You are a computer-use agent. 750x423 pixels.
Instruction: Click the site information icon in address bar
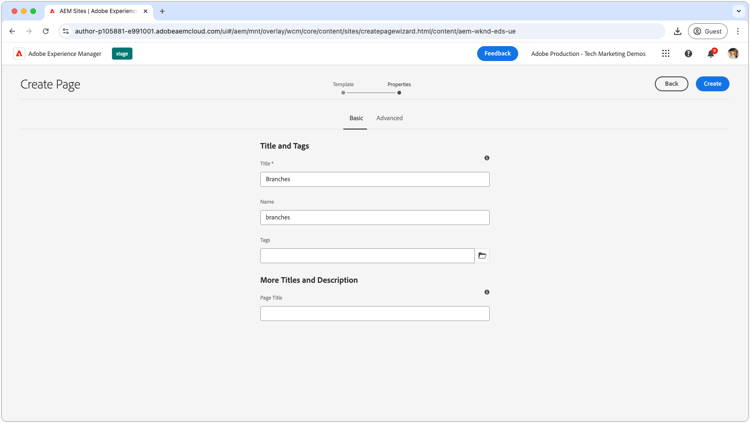[x=66, y=31]
